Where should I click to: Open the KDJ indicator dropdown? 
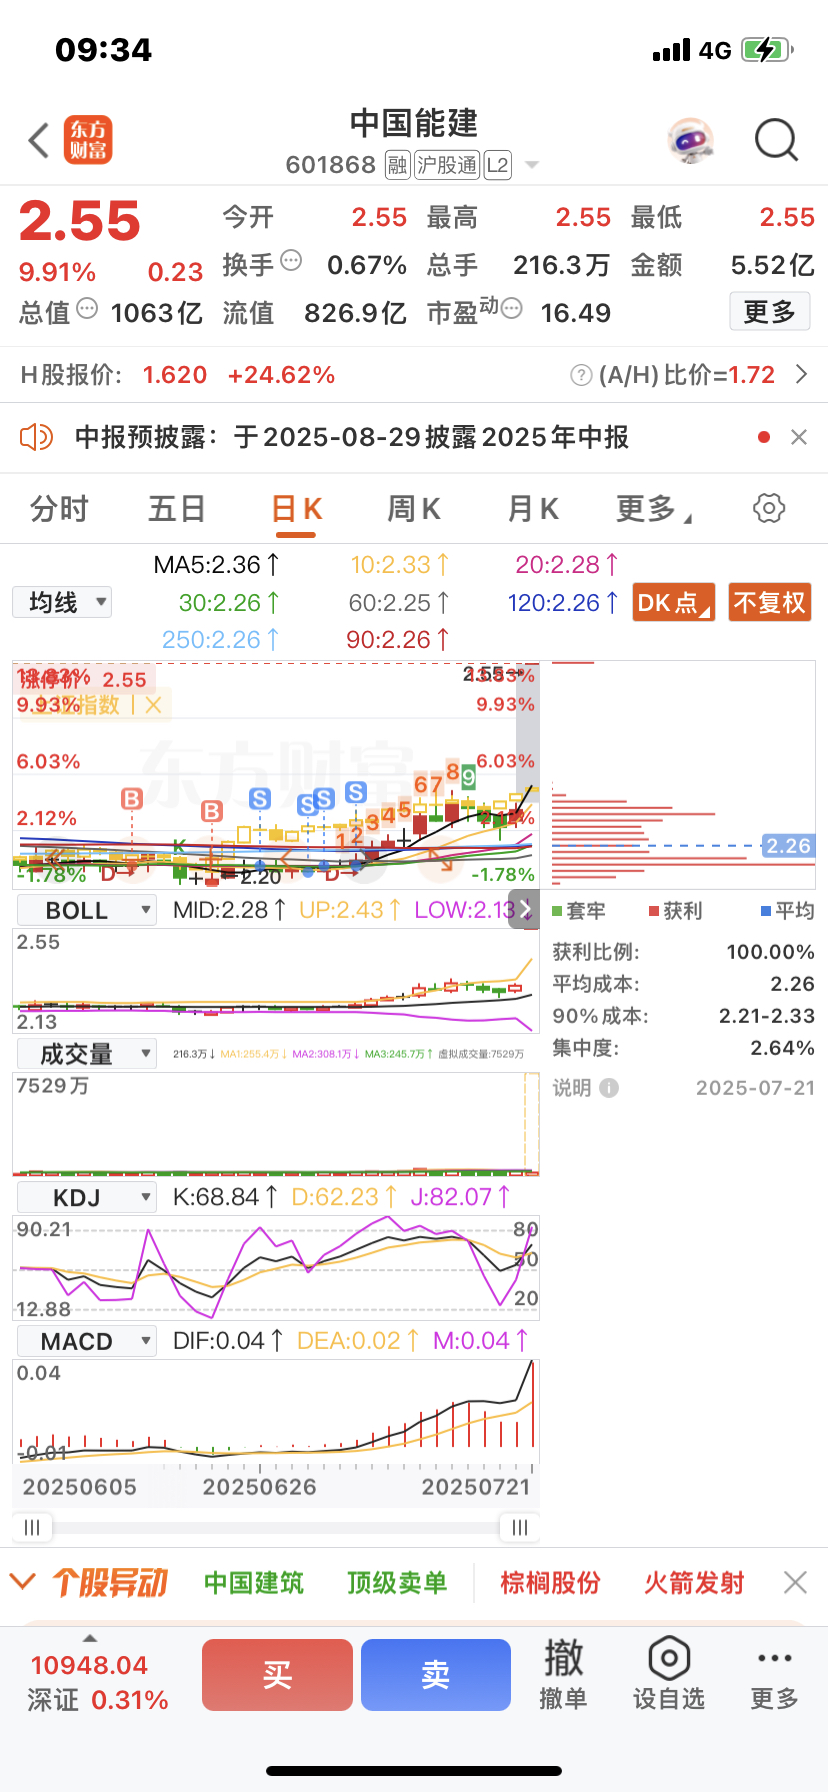pyautogui.click(x=87, y=1198)
